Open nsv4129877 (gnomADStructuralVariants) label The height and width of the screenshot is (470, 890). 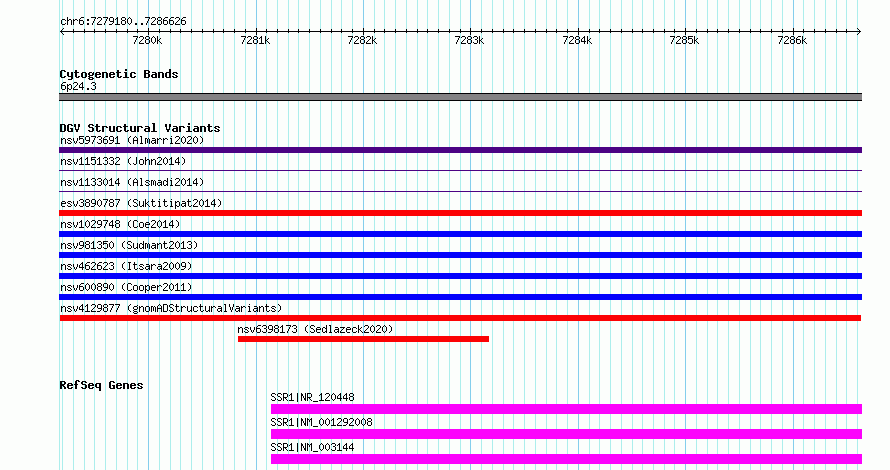coord(171,308)
